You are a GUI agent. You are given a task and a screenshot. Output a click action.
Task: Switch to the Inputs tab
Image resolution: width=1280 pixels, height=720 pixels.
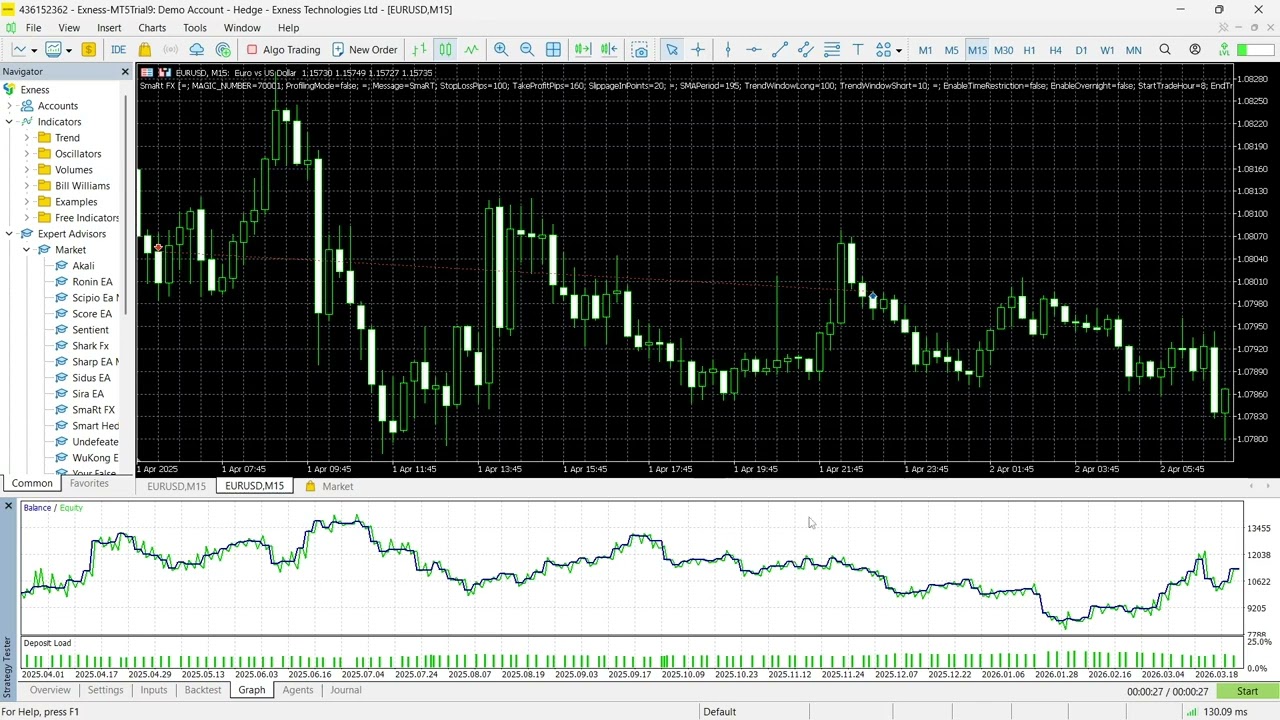(154, 690)
